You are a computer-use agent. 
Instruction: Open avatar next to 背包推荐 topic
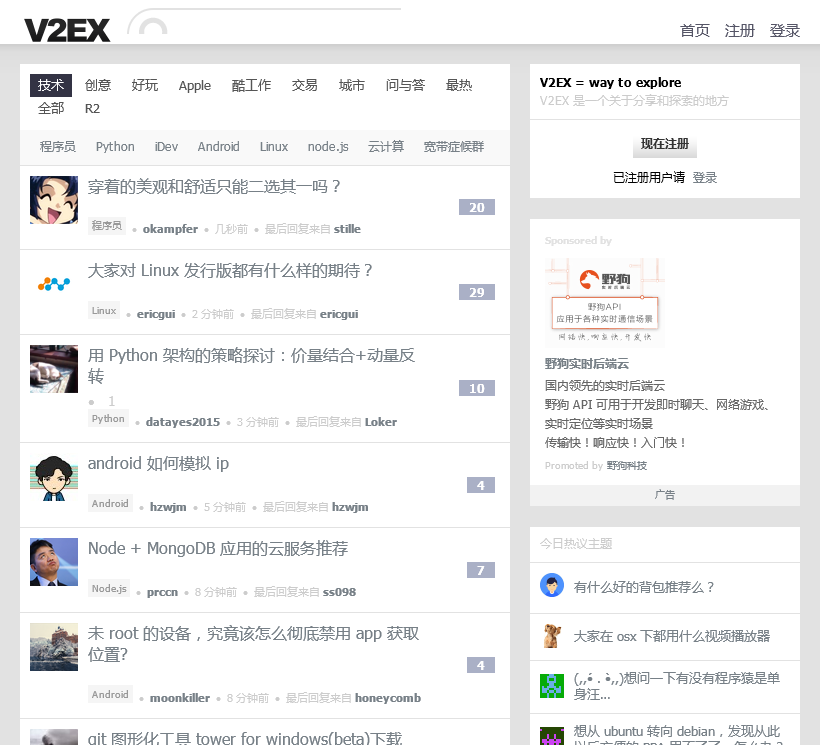[552, 585]
